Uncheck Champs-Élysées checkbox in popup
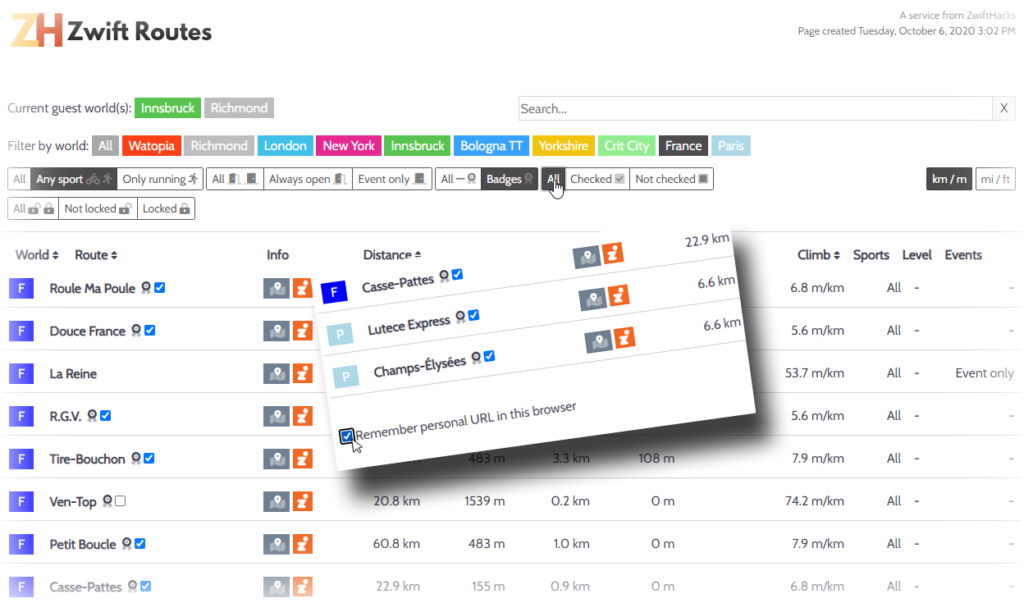Screen dimensions: 1024x603 coord(489,355)
